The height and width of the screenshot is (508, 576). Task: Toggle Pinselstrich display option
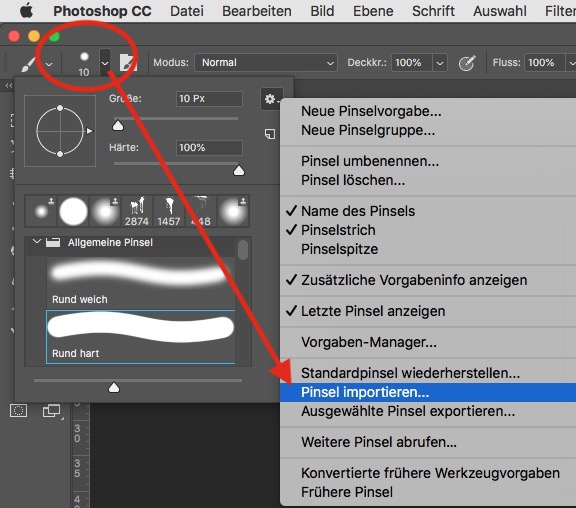[x=338, y=230]
